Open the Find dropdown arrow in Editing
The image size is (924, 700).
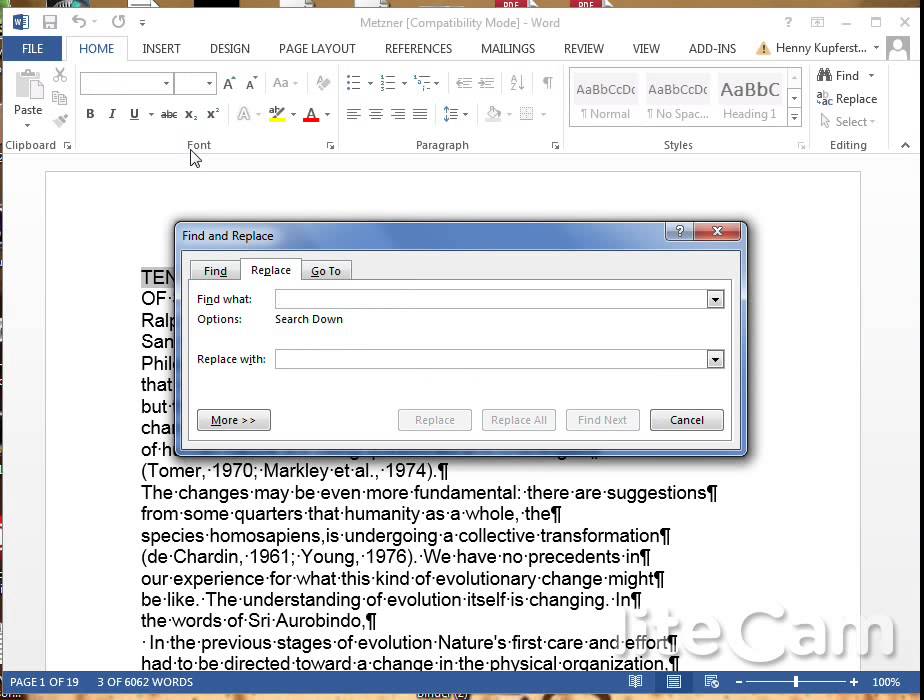click(x=871, y=75)
